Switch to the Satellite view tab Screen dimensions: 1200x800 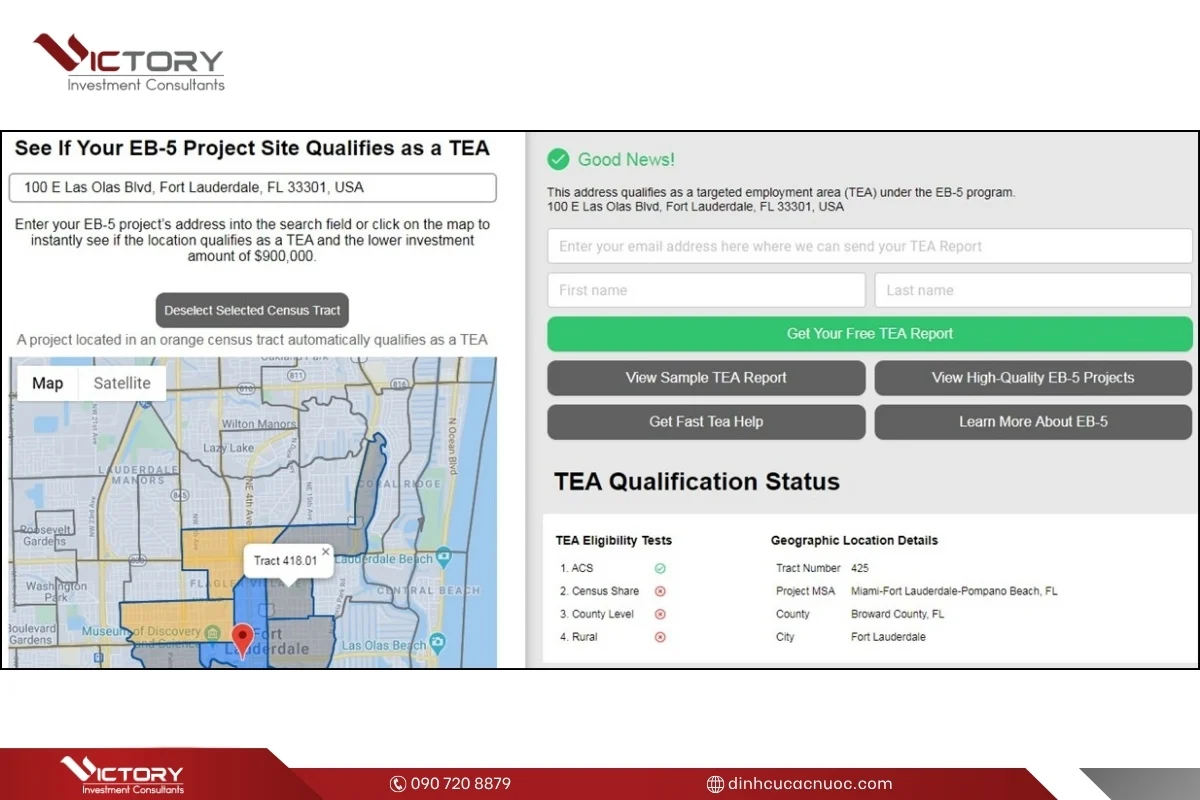(122, 383)
